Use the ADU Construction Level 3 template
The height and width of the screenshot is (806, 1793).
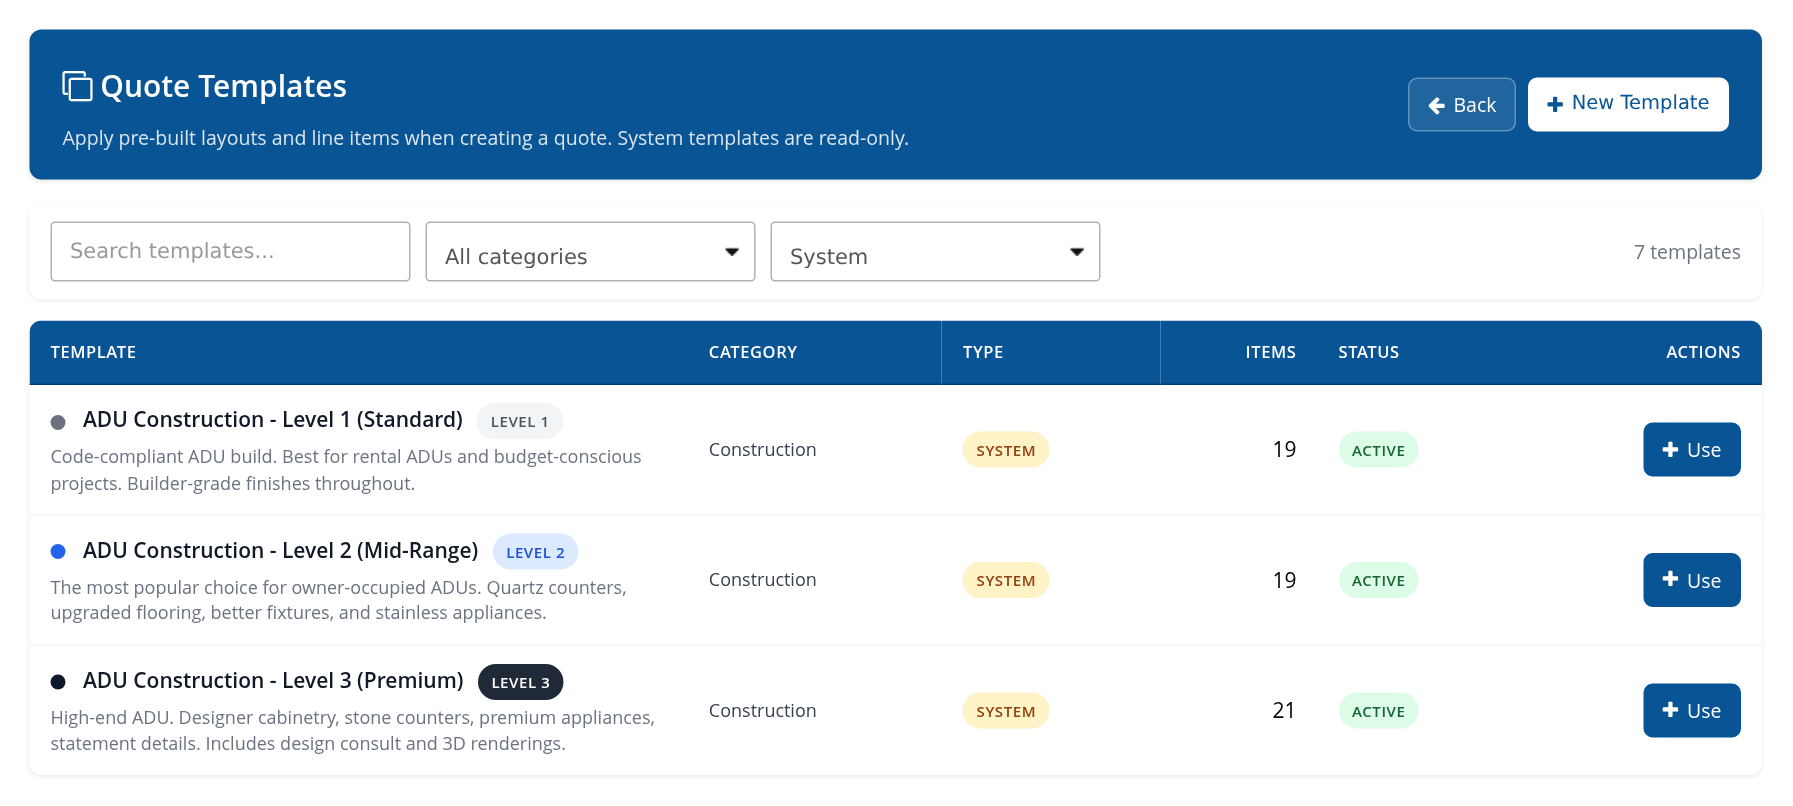pos(1691,710)
